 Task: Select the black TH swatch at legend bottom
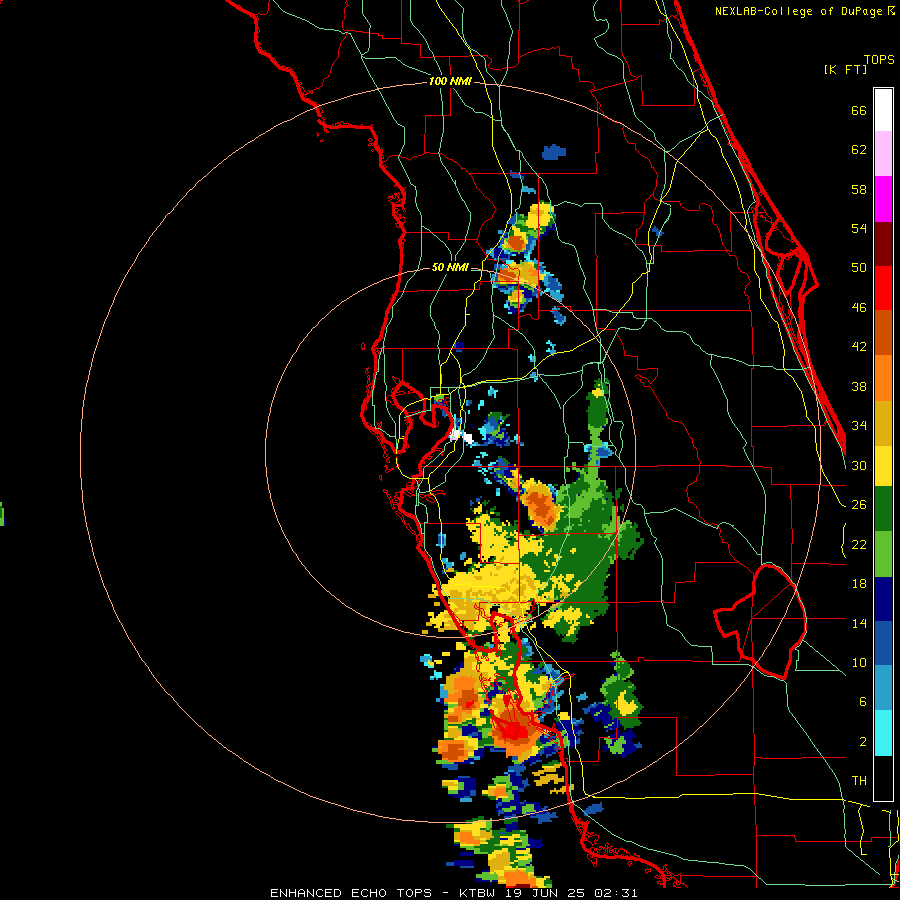pyautogui.click(x=883, y=778)
